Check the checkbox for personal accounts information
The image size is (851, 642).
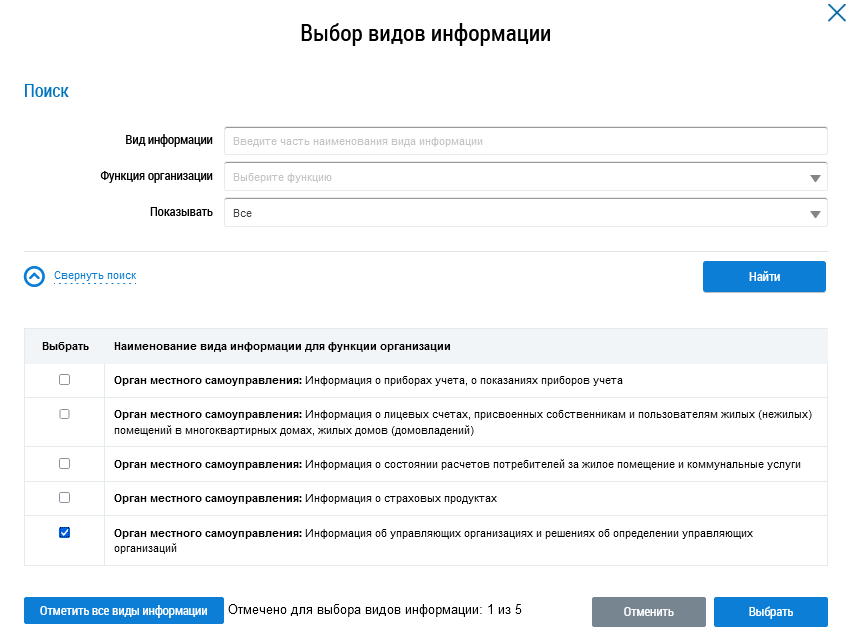pyautogui.click(x=65, y=414)
